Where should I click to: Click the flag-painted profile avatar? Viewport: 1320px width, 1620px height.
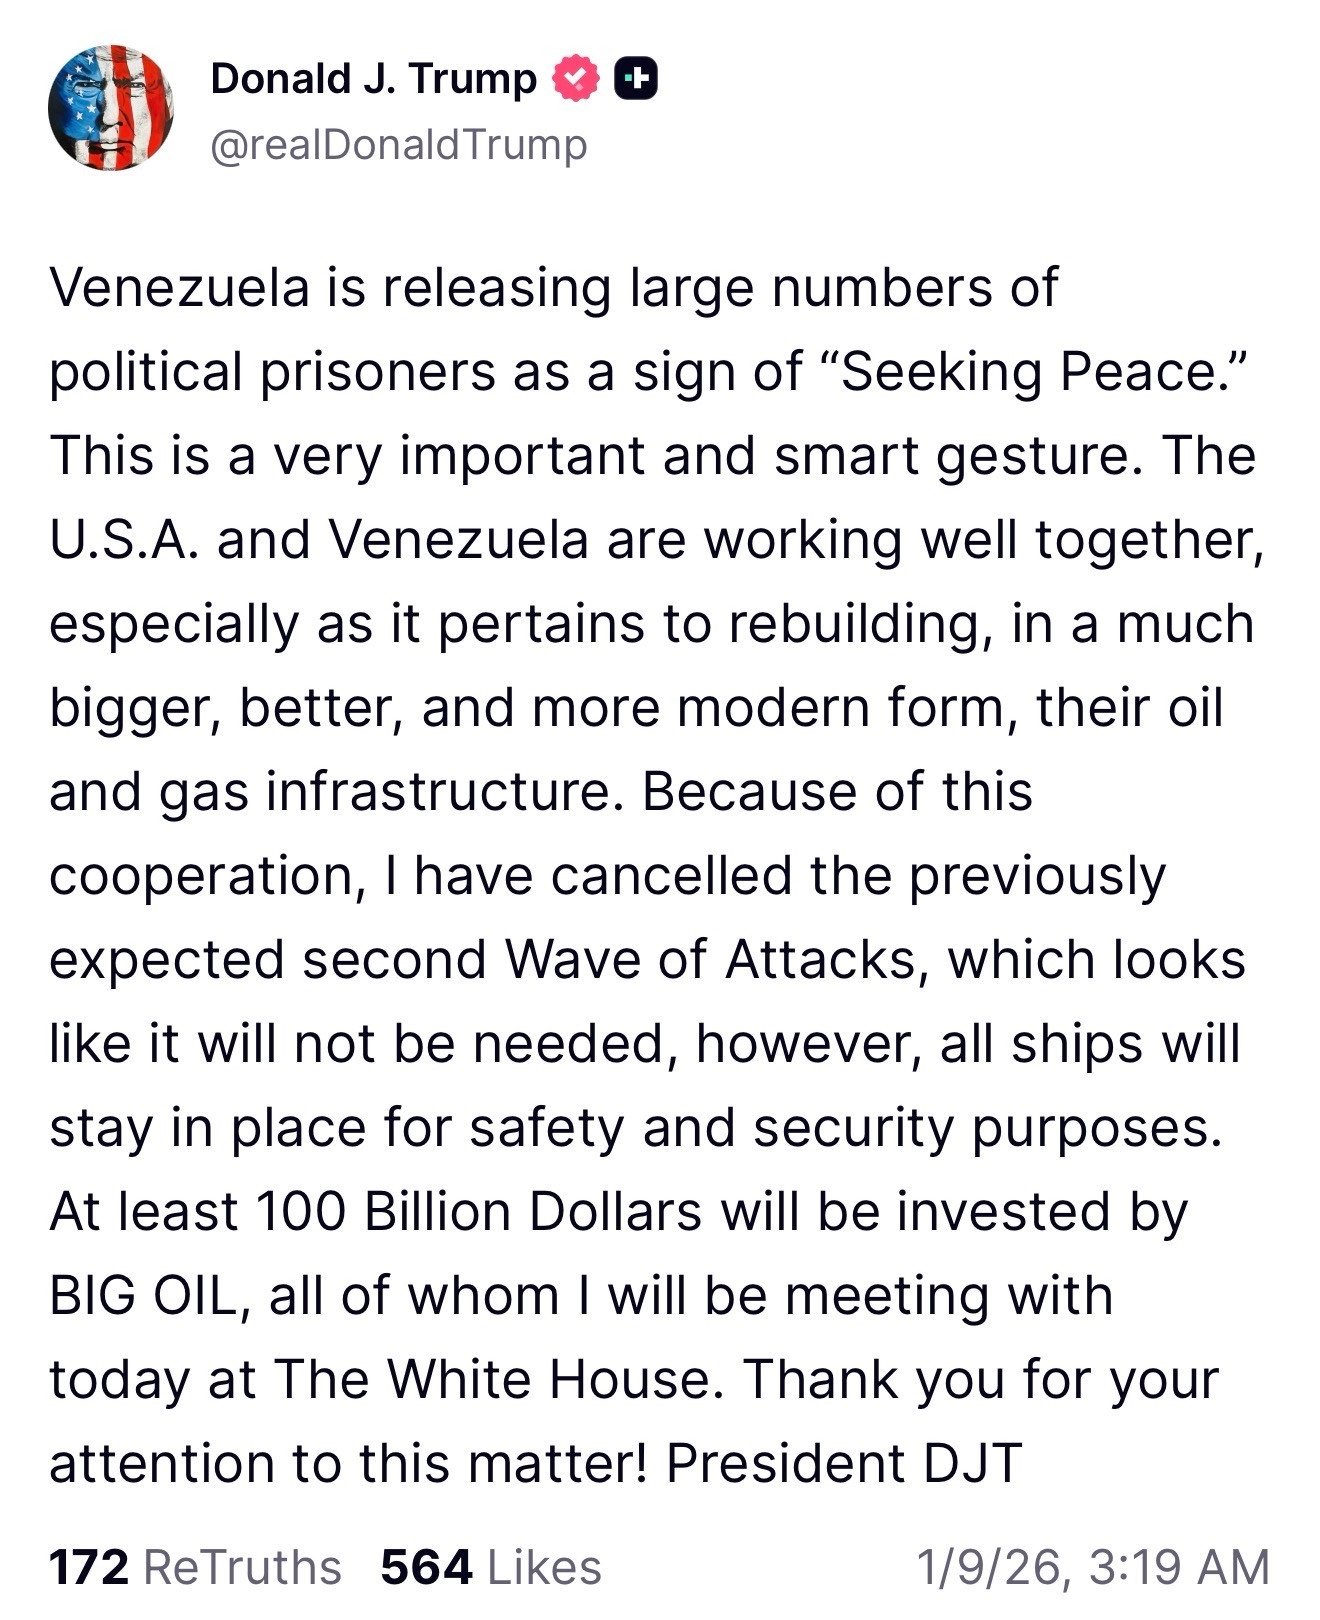(x=110, y=107)
